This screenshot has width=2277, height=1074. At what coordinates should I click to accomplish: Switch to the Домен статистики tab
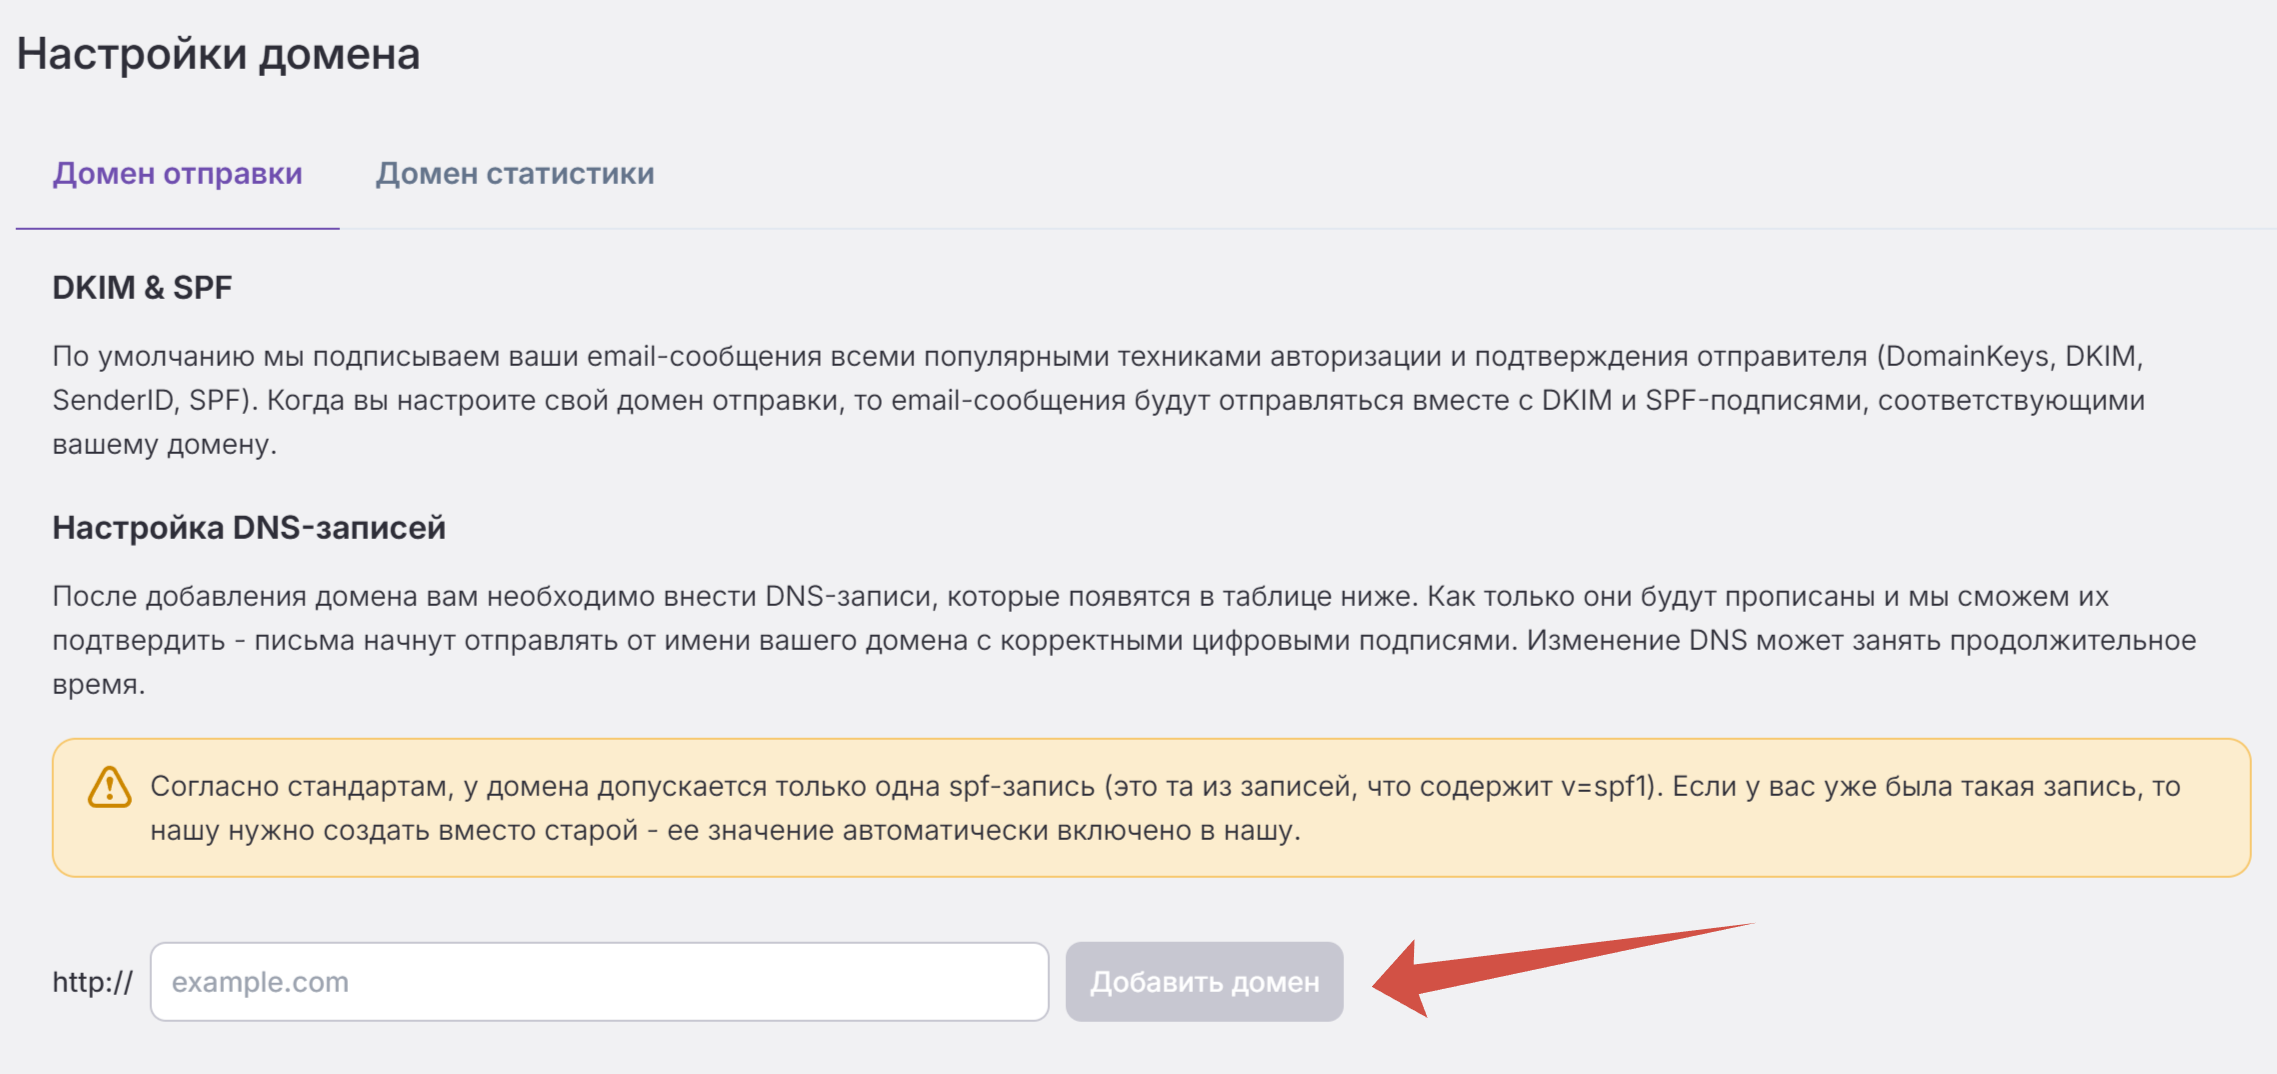tap(515, 174)
